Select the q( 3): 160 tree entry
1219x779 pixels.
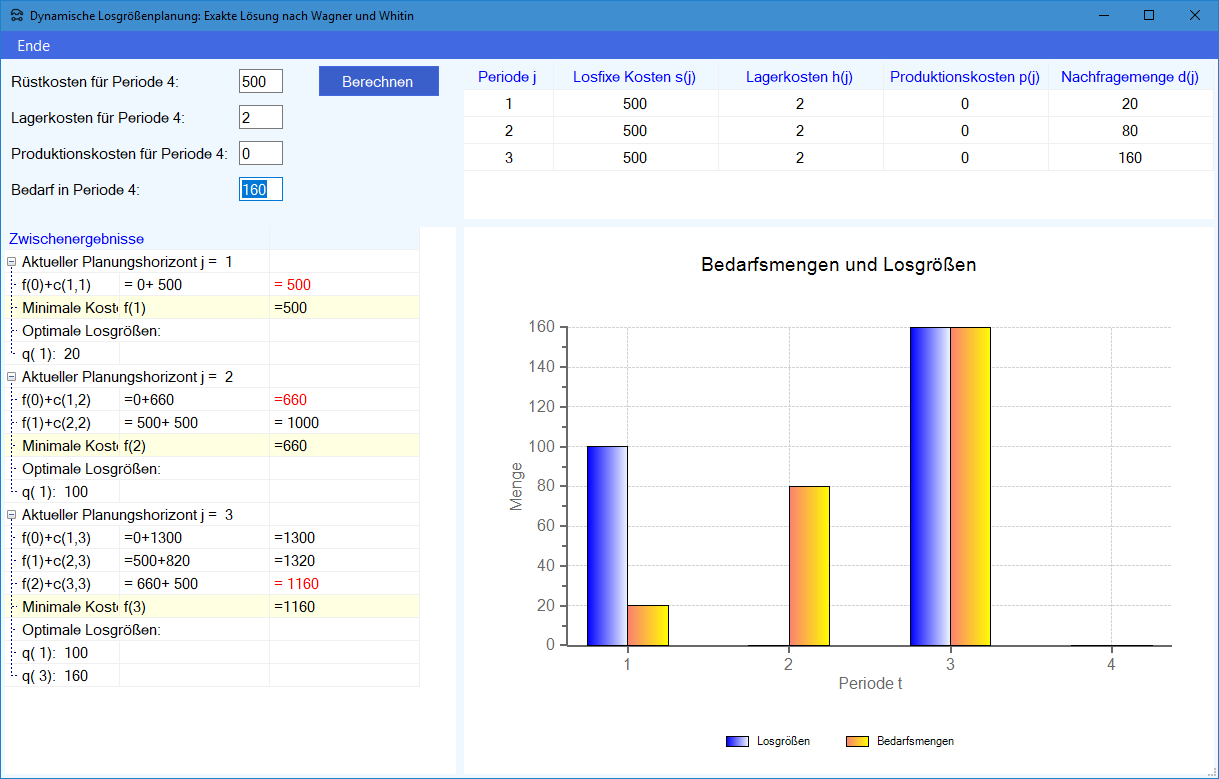[55, 676]
